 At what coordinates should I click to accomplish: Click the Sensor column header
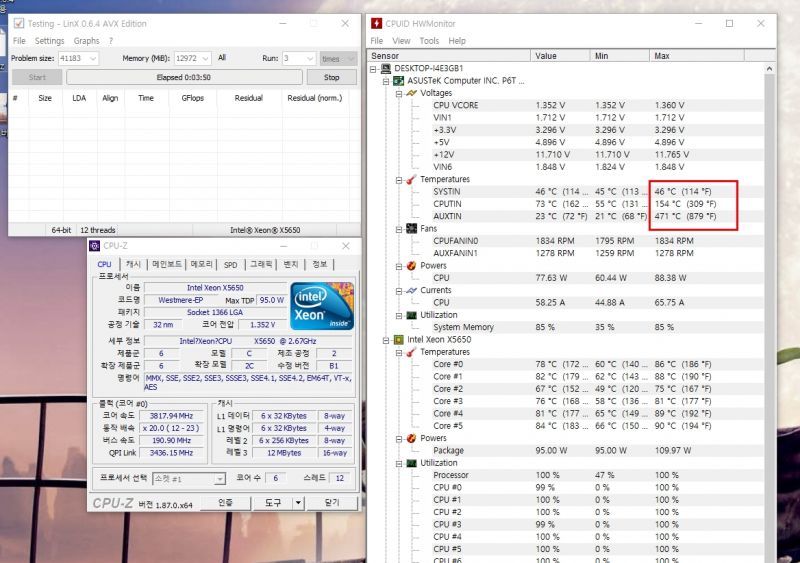(x=449, y=56)
